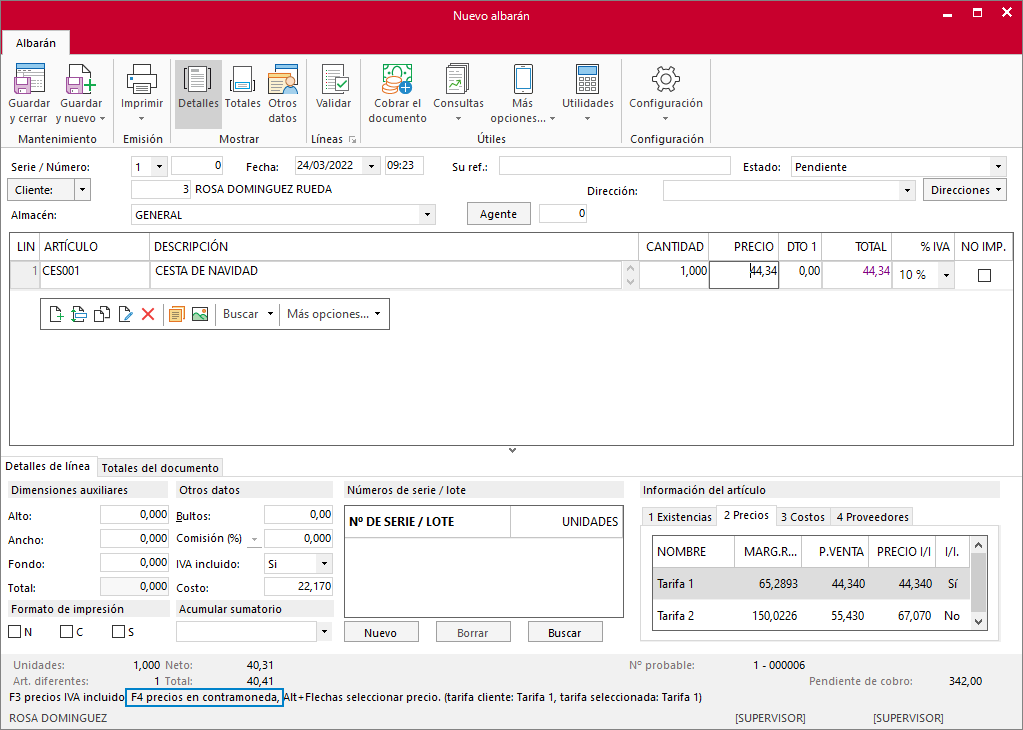The height and width of the screenshot is (730, 1023).
Task: Click the Guardar y cerrar icon
Action: [29, 79]
